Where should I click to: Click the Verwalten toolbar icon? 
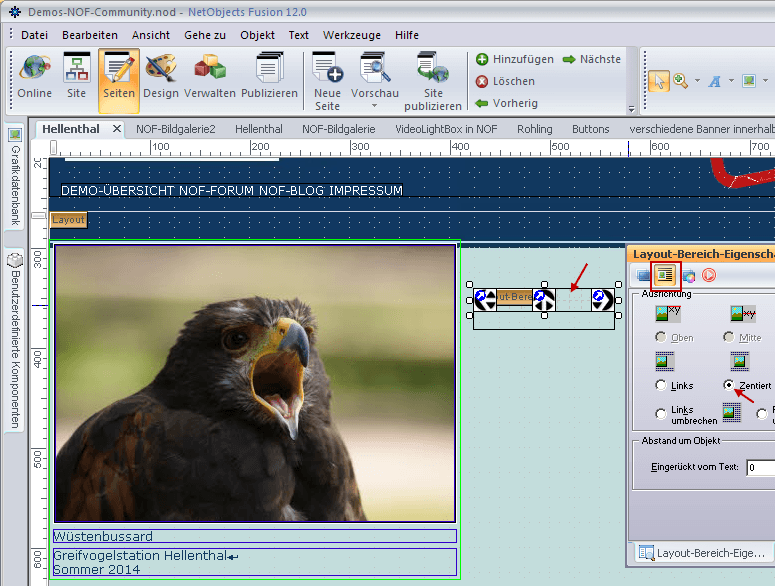[210, 76]
